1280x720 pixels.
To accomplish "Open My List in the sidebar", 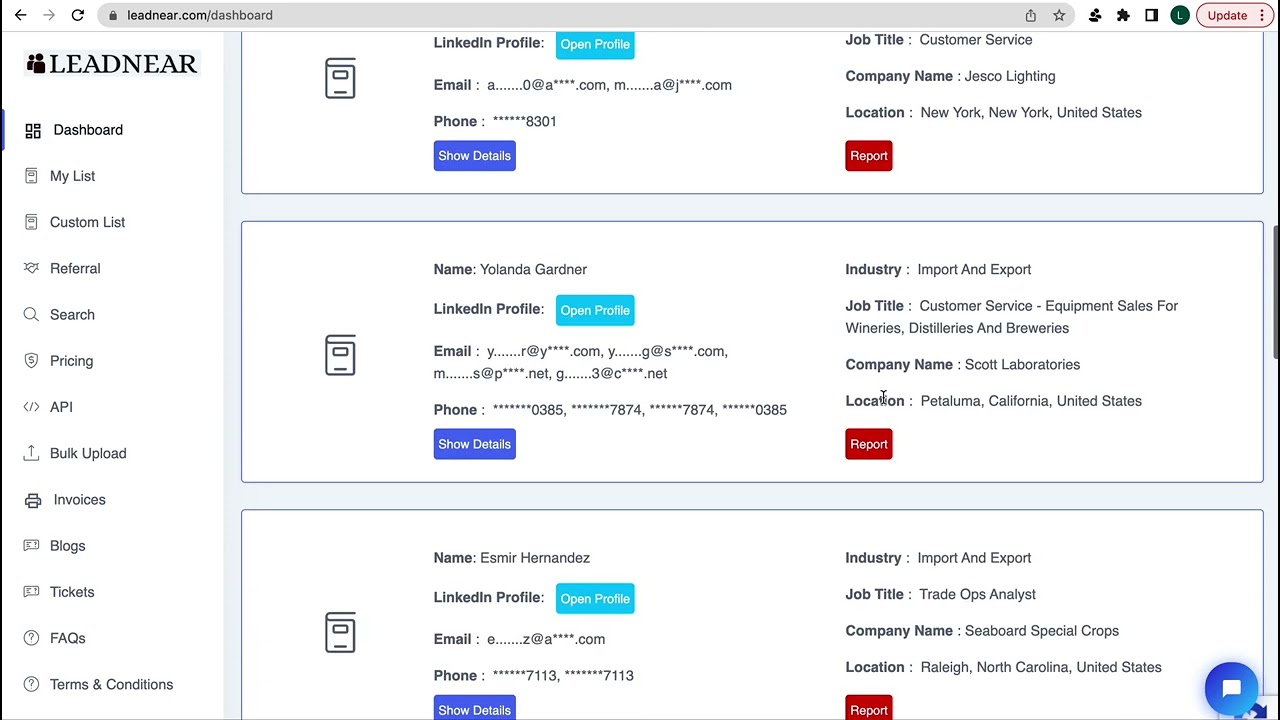I will (x=72, y=176).
